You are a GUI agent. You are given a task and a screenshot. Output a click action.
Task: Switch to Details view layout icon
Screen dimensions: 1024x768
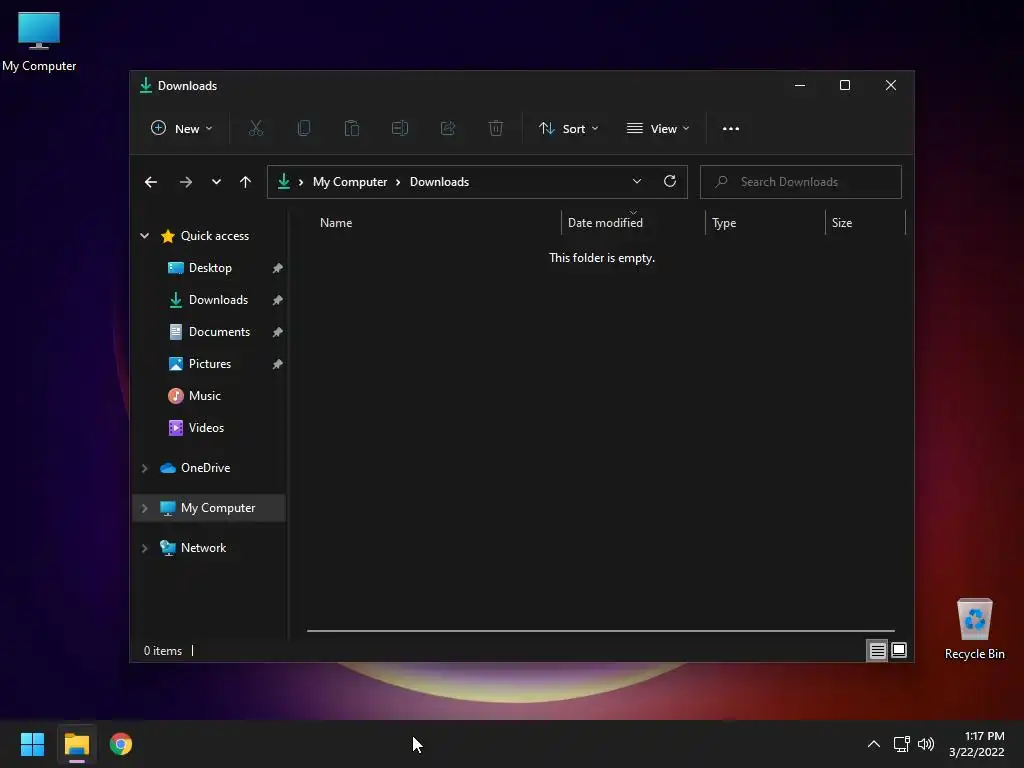(x=877, y=650)
